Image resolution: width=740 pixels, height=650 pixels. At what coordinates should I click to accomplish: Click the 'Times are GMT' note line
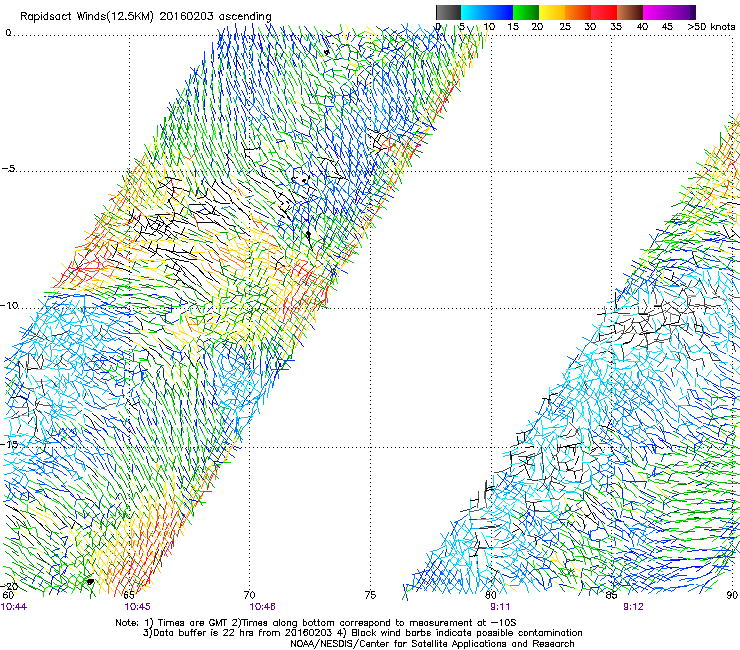316,623
